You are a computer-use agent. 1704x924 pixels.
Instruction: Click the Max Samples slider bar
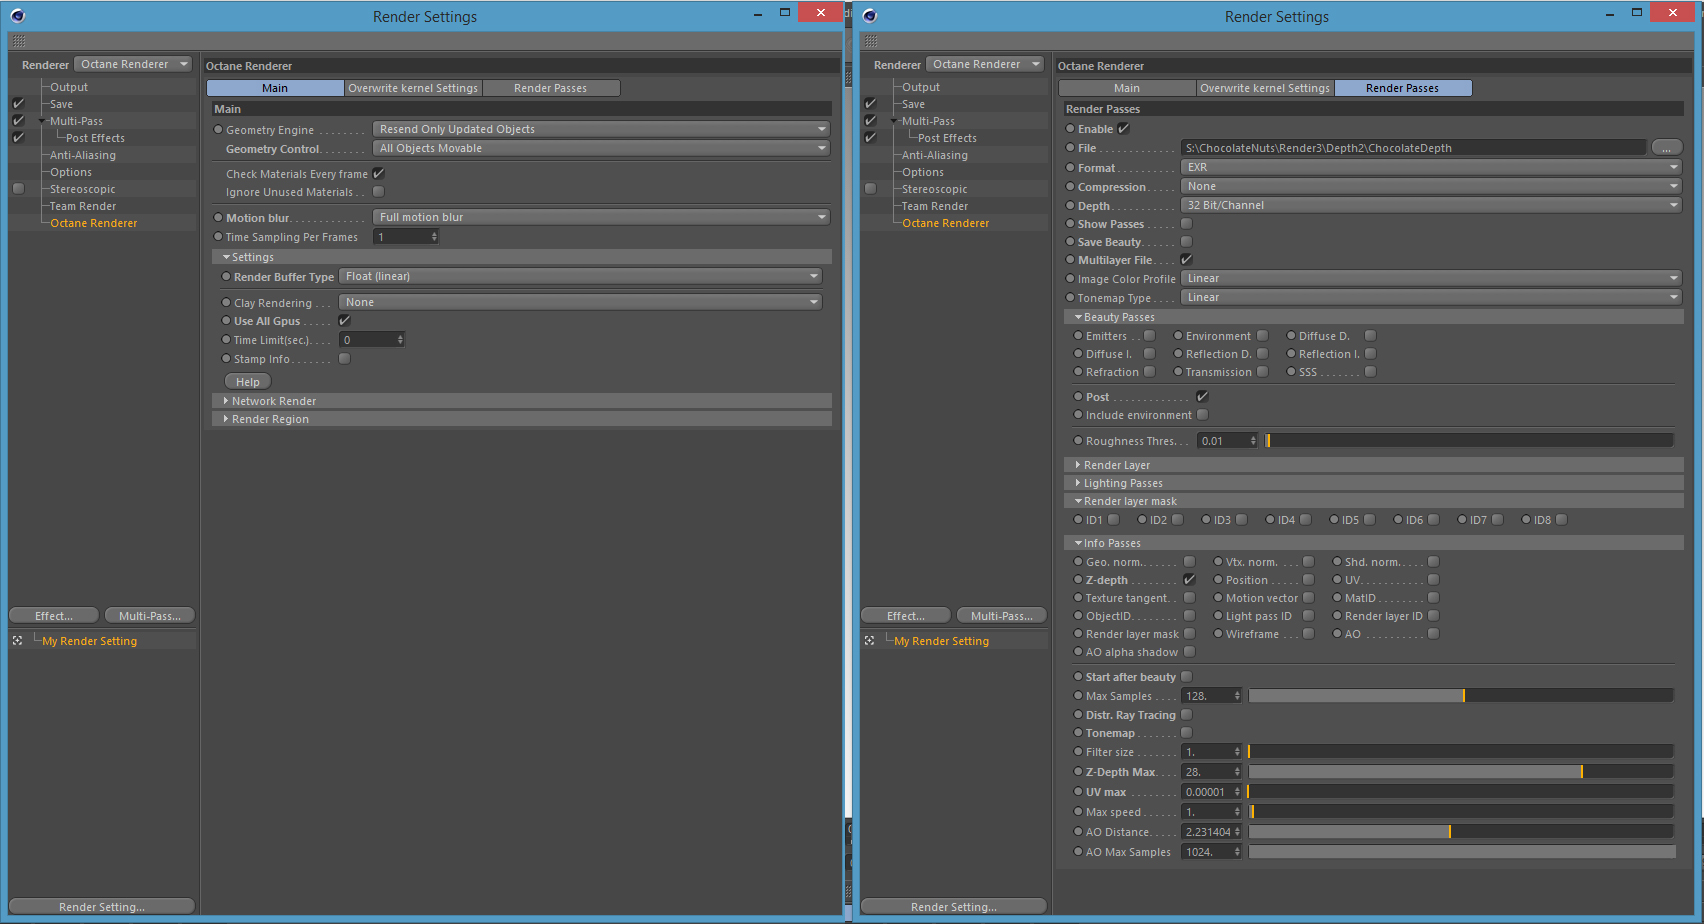tap(1461, 695)
